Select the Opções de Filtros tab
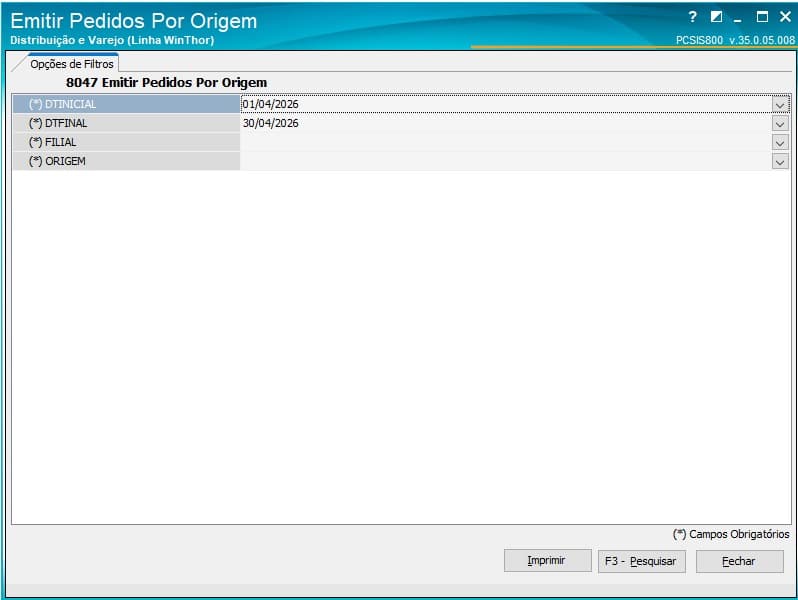This screenshot has height=600, width=798. pos(72,64)
